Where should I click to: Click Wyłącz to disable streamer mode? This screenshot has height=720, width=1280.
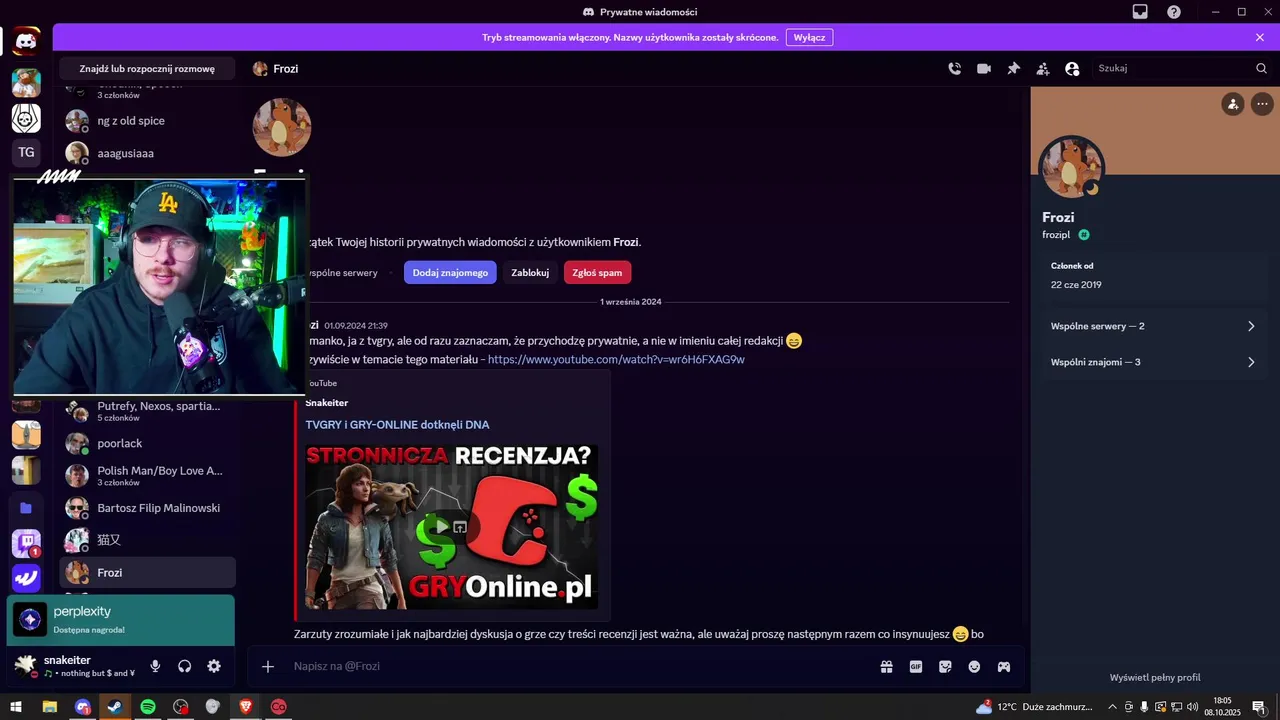click(810, 37)
